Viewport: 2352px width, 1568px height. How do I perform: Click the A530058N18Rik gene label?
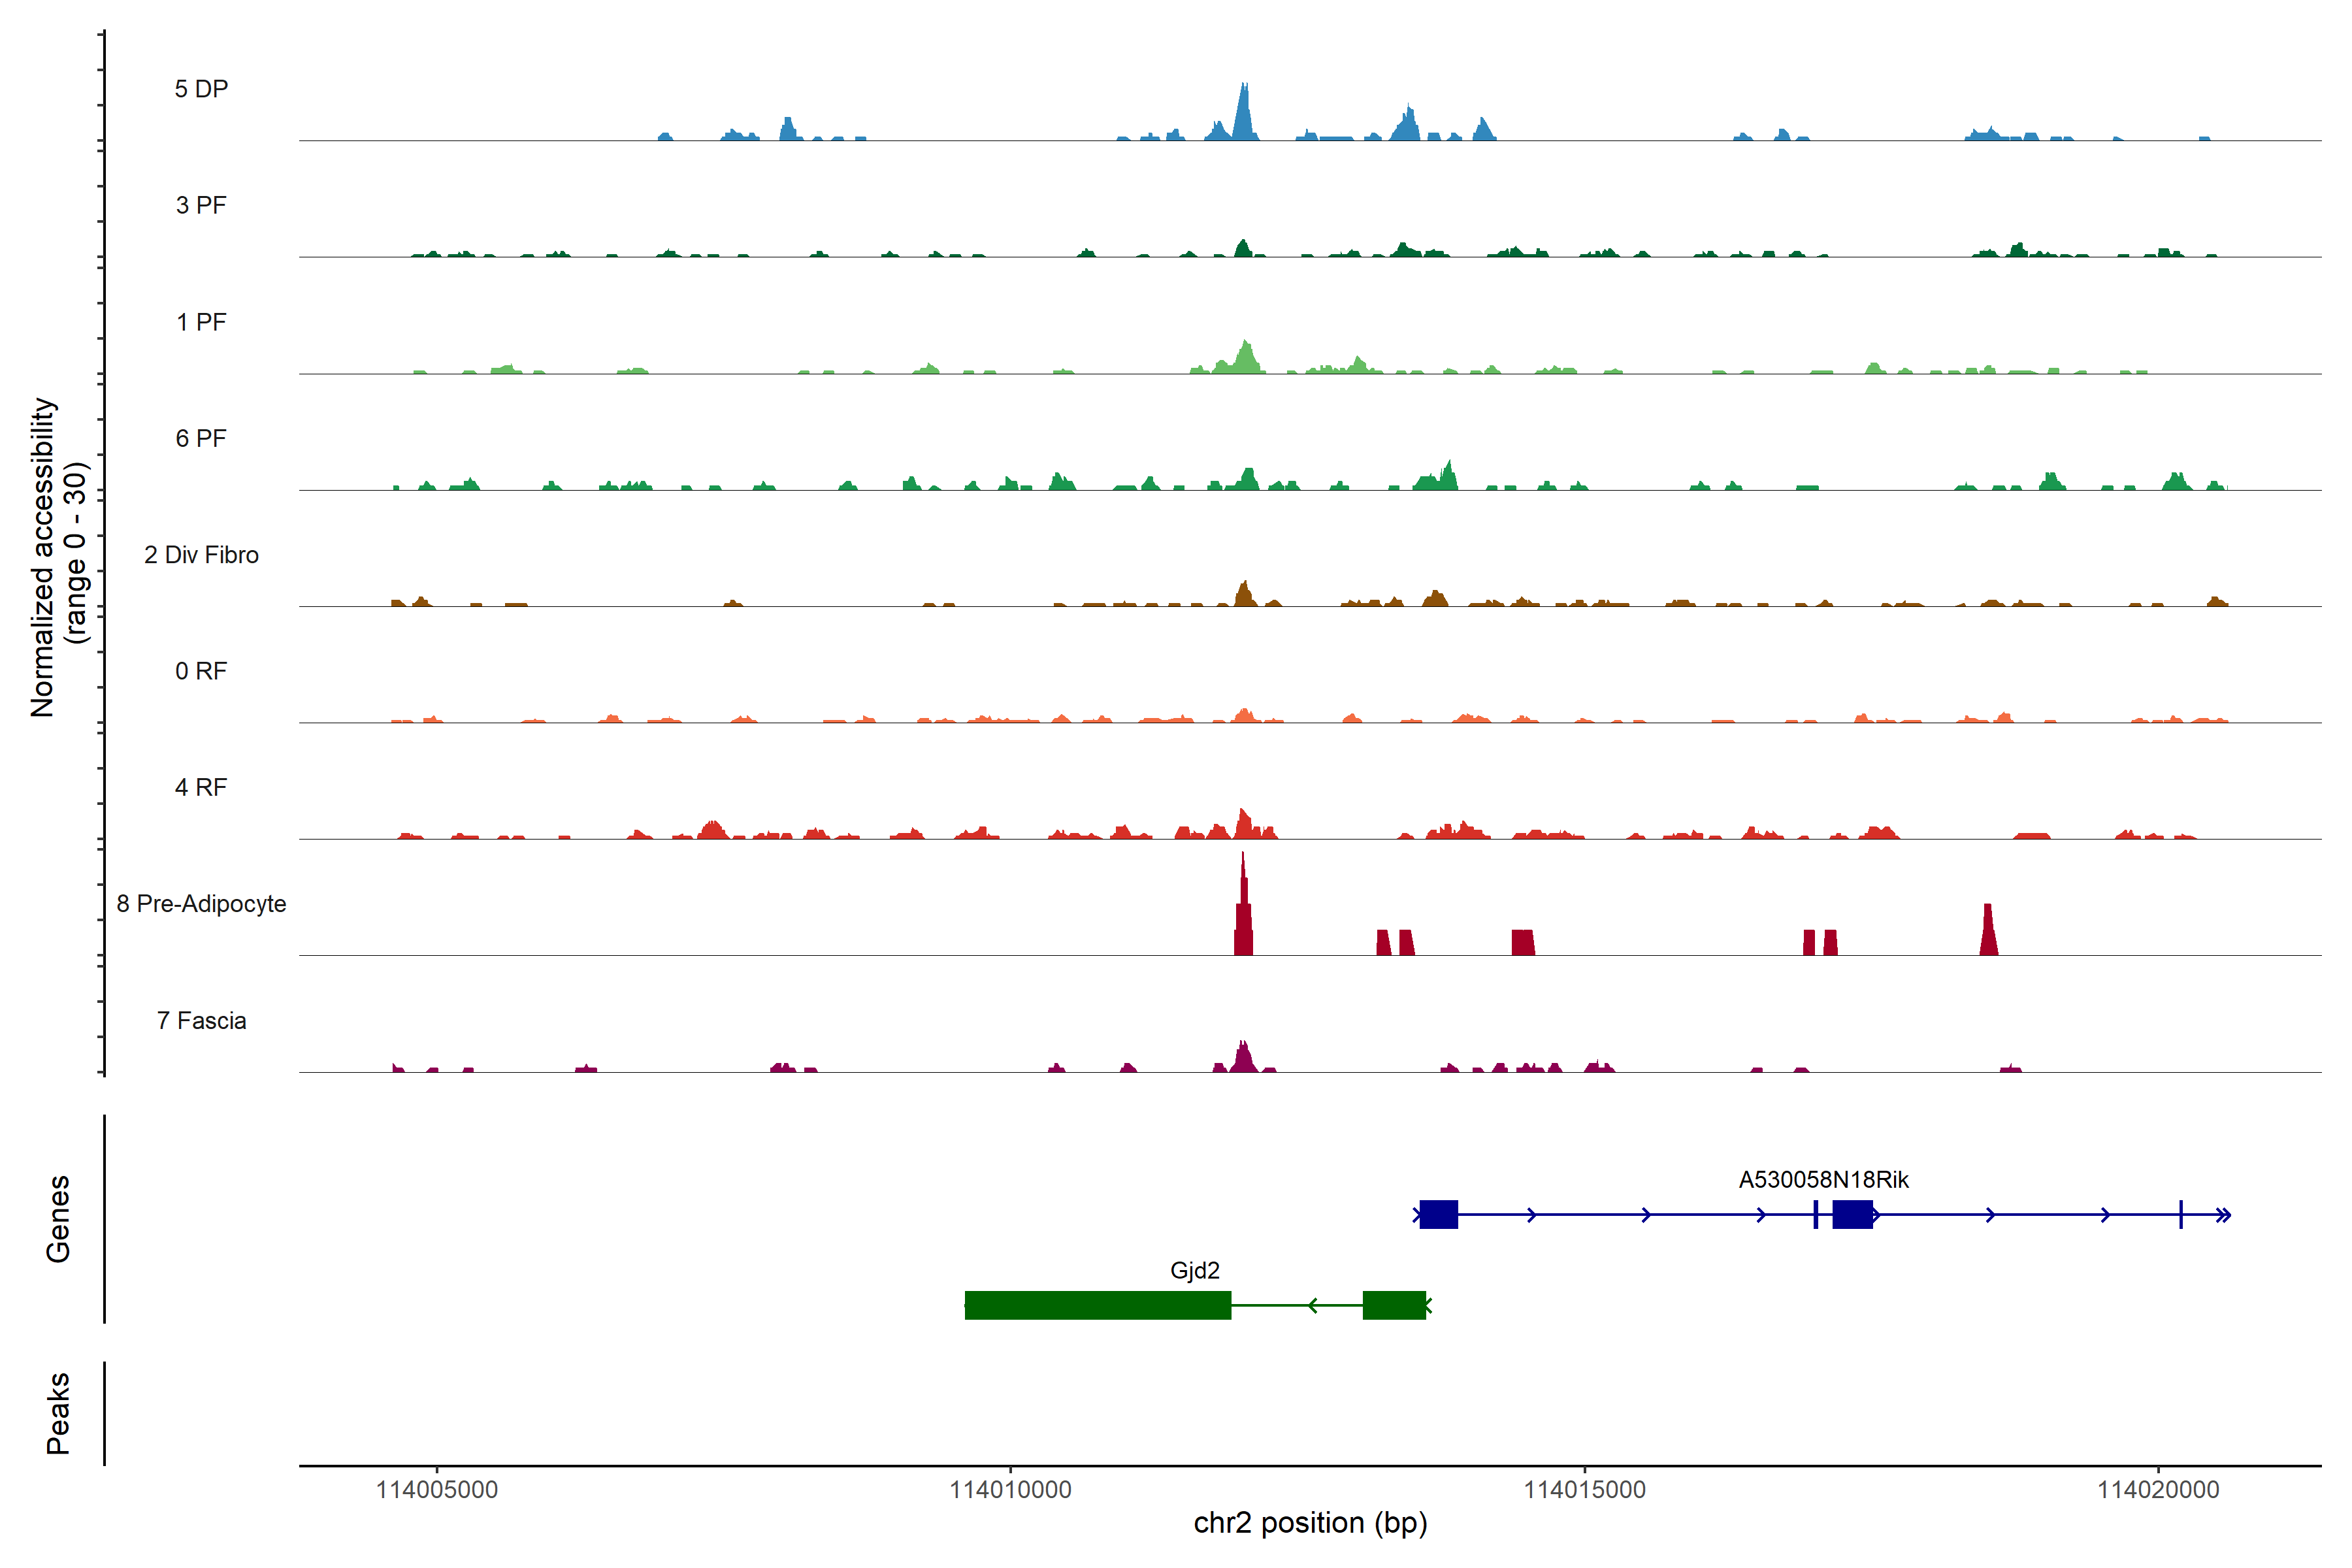point(1823,1180)
